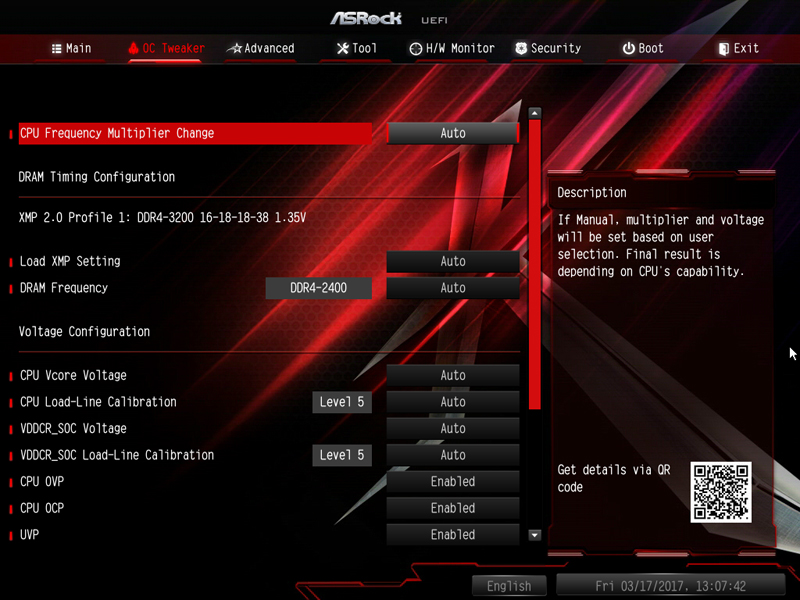Click the H/W Monitor gauge icon
This screenshot has width=800, height=600.
416,48
